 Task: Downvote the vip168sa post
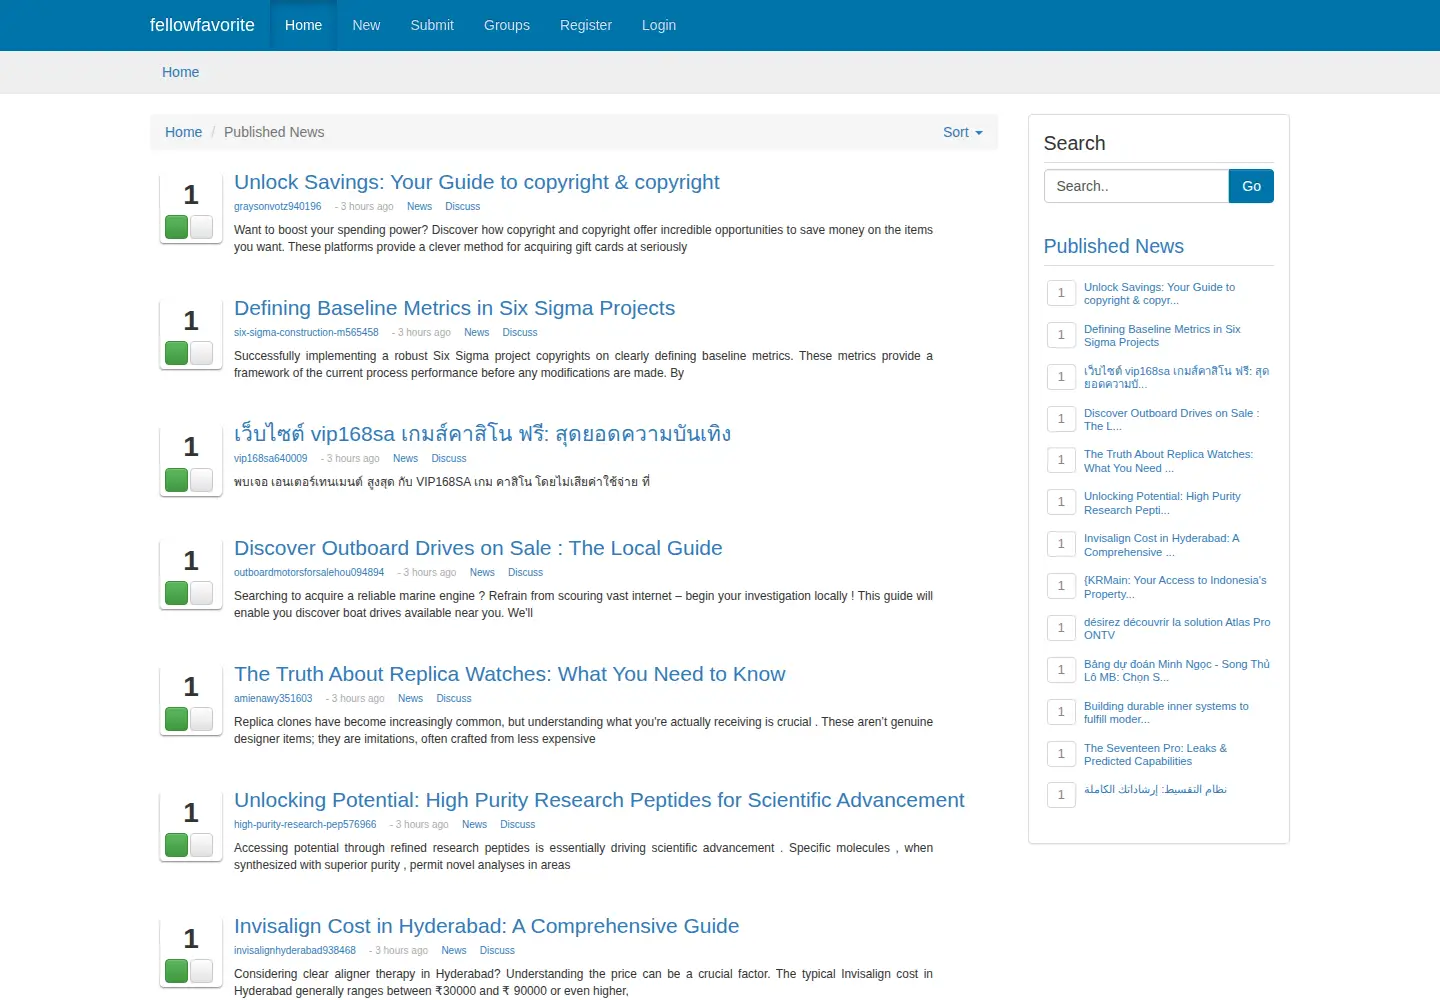pyautogui.click(x=201, y=479)
